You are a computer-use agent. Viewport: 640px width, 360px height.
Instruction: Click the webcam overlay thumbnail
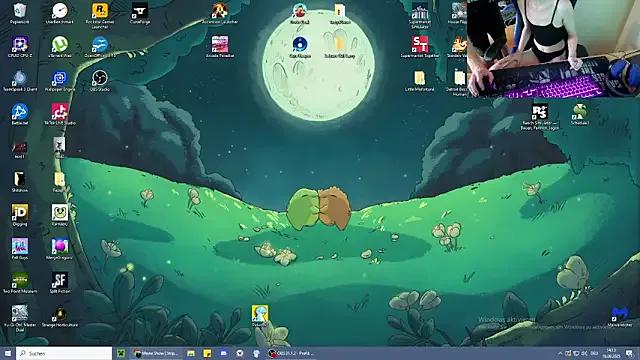[553, 49]
